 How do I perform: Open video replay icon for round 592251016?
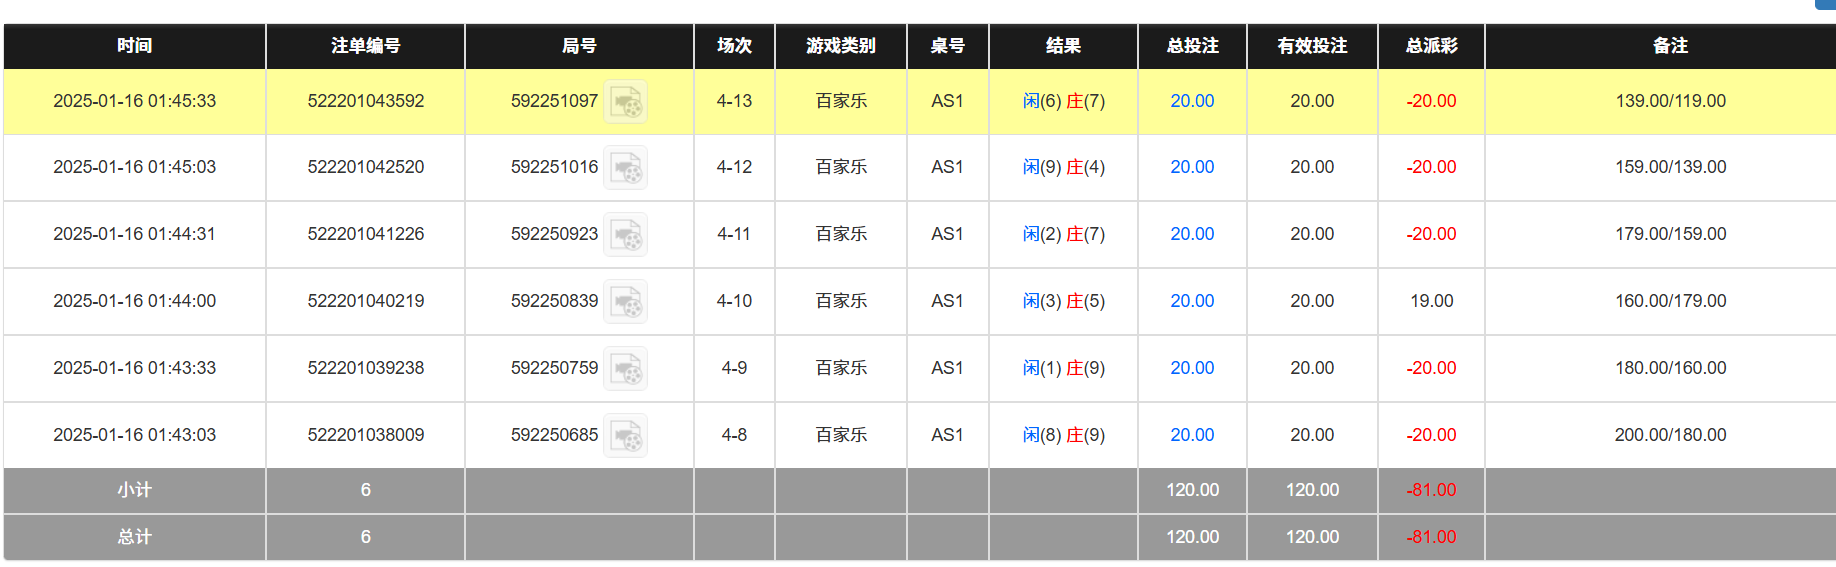[x=626, y=168]
